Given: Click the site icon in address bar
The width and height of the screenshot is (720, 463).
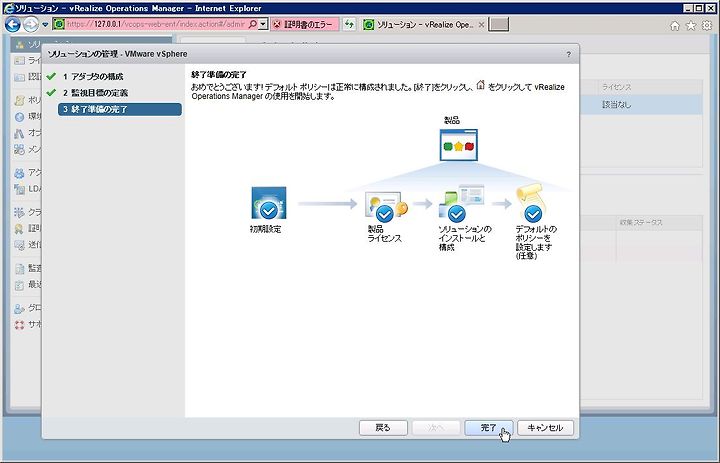Looking at the screenshot, I should [59, 24].
